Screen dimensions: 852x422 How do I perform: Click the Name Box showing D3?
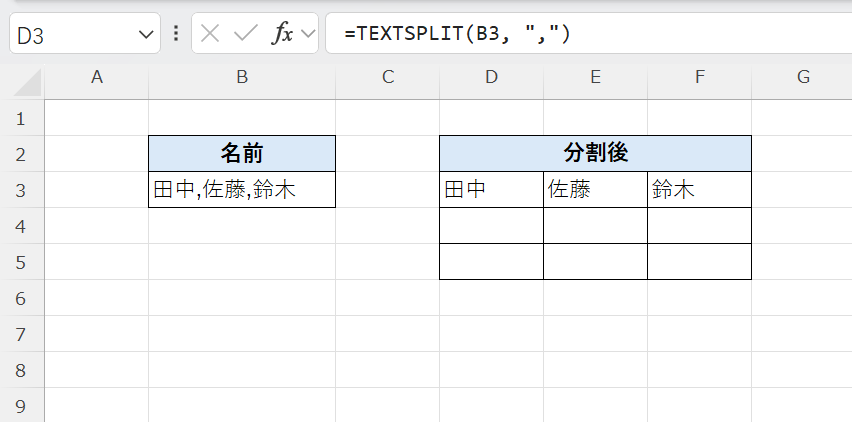coord(70,35)
